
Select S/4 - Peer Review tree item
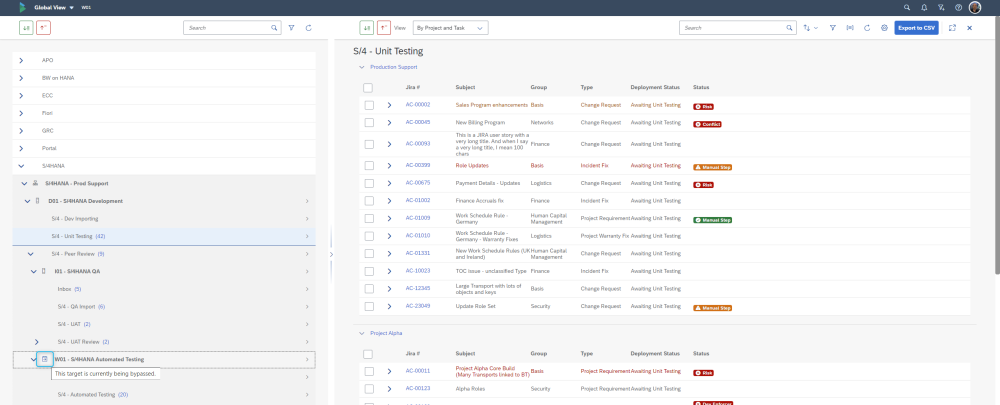point(73,254)
